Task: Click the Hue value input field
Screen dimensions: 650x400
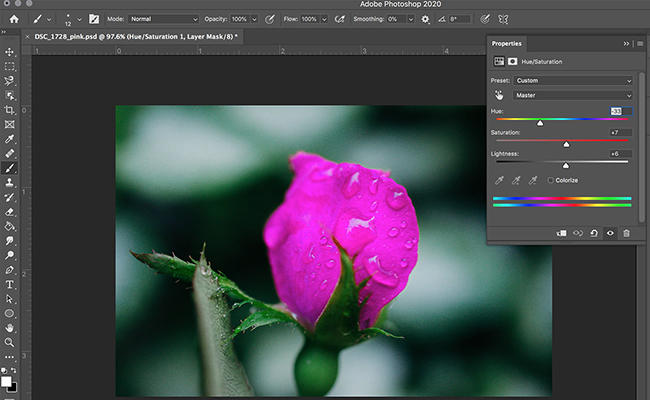Action: click(x=620, y=110)
